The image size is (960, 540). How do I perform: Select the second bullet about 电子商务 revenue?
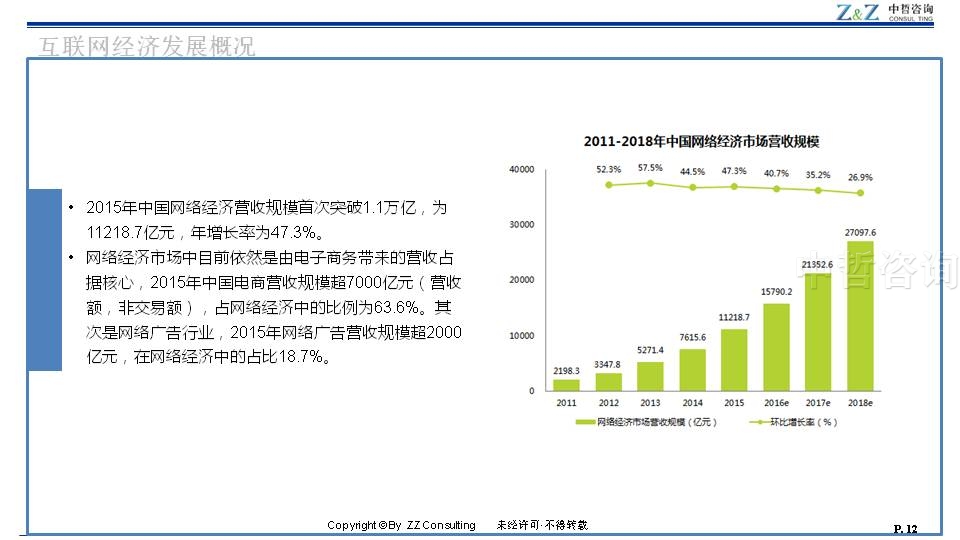tap(273, 307)
